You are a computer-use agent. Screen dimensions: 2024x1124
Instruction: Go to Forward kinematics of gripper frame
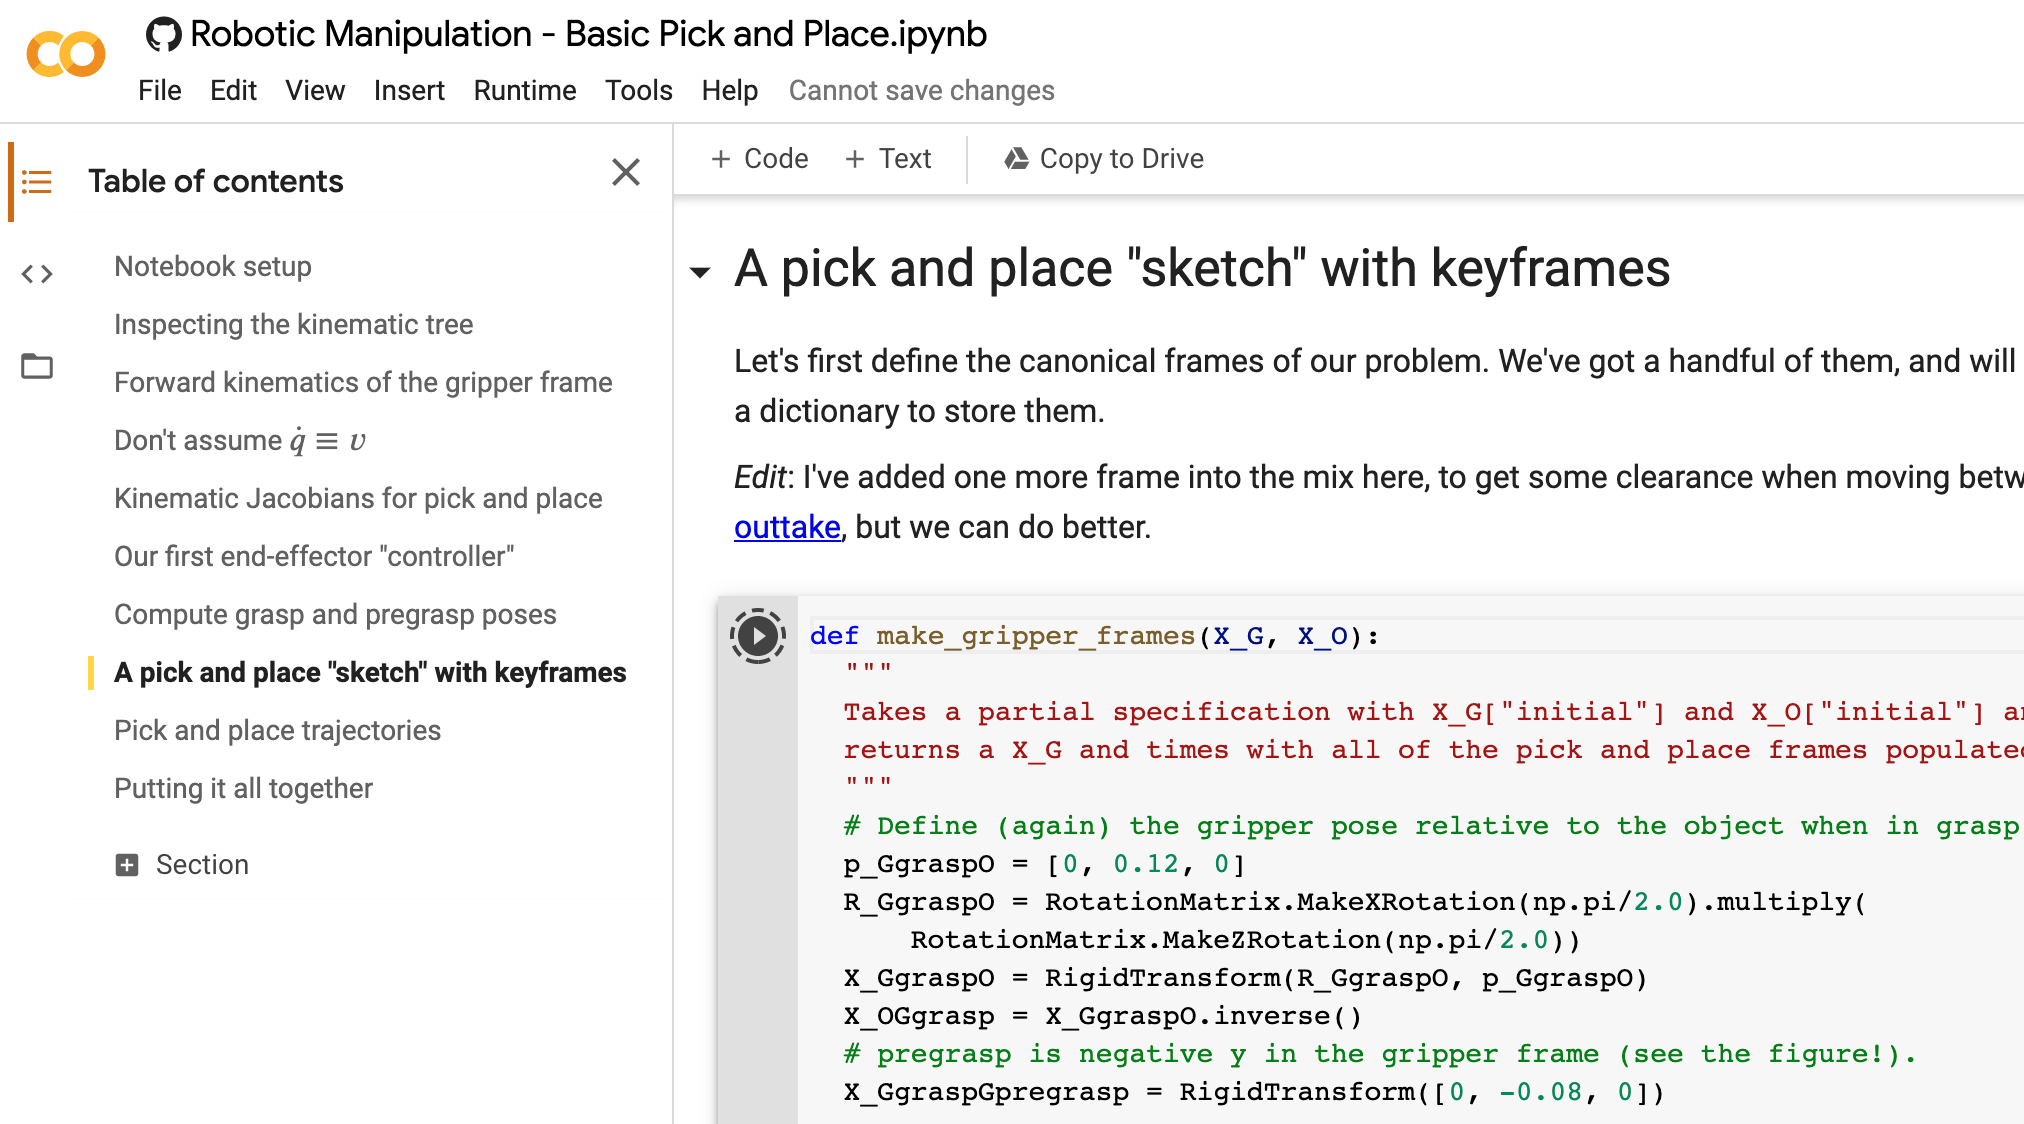point(363,383)
